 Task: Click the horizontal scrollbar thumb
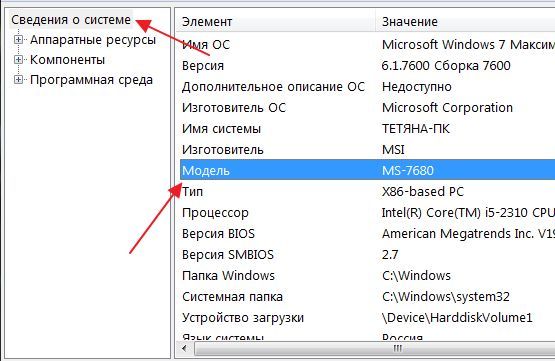pos(375,349)
